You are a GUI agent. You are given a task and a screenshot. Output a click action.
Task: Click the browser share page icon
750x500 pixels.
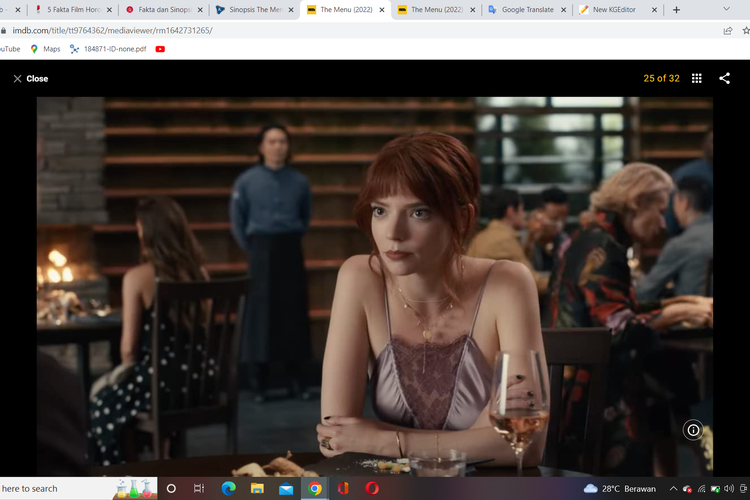point(727,30)
